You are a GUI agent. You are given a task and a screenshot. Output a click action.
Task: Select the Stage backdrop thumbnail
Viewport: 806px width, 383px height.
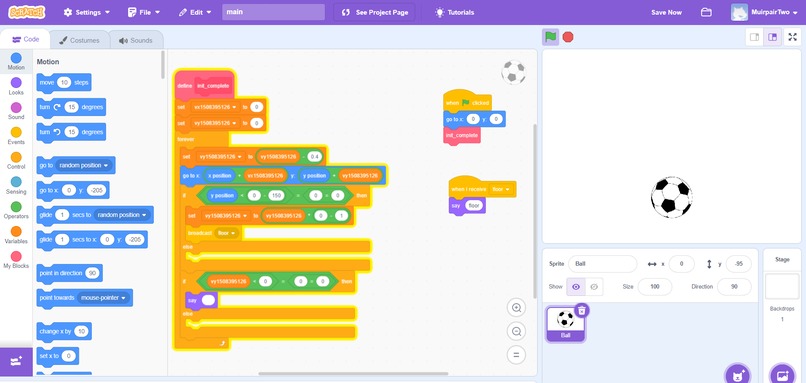pyautogui.click(x=782, y=286)
